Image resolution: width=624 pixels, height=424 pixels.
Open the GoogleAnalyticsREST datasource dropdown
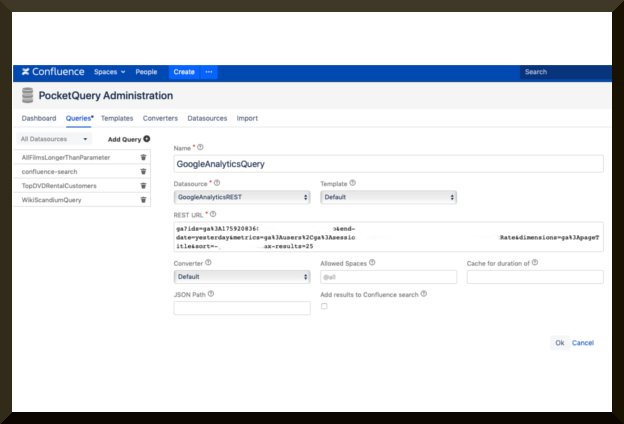pos(242,197)
